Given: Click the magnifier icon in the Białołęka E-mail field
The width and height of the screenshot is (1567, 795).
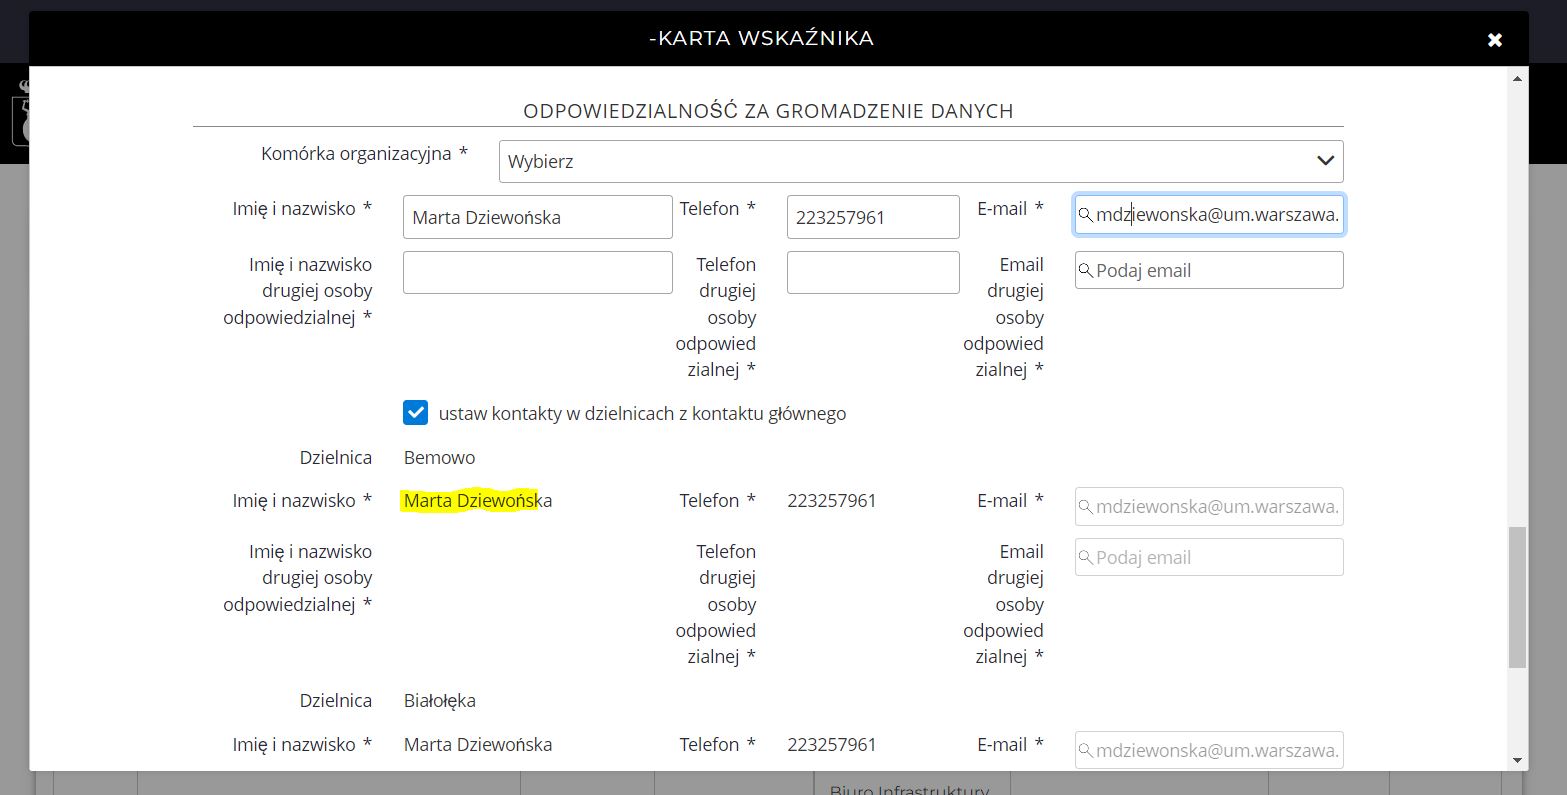Looking at the screenshot, I should coord(1085,751).
